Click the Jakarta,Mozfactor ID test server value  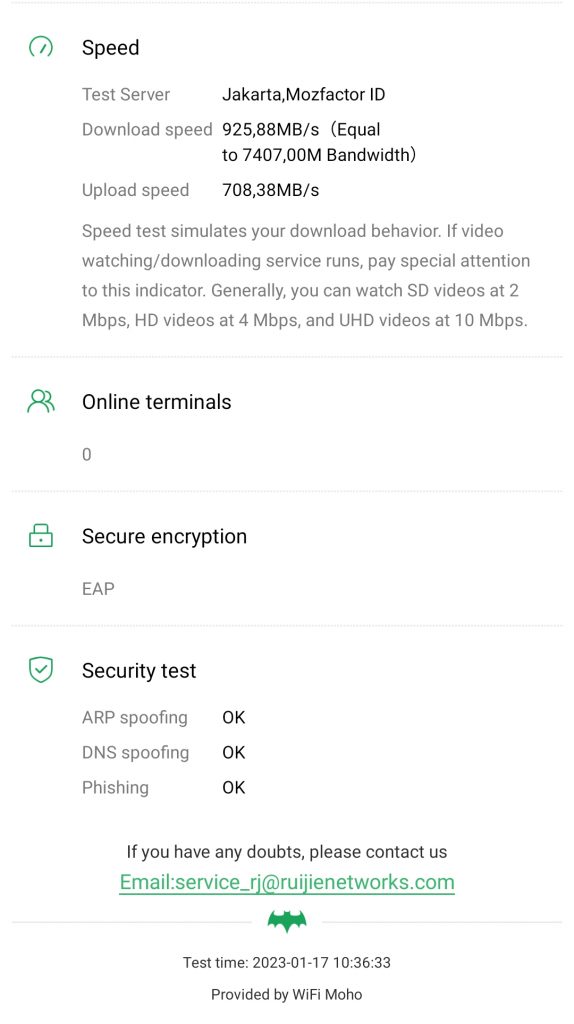pyautogui.click(x=304, y=95)
